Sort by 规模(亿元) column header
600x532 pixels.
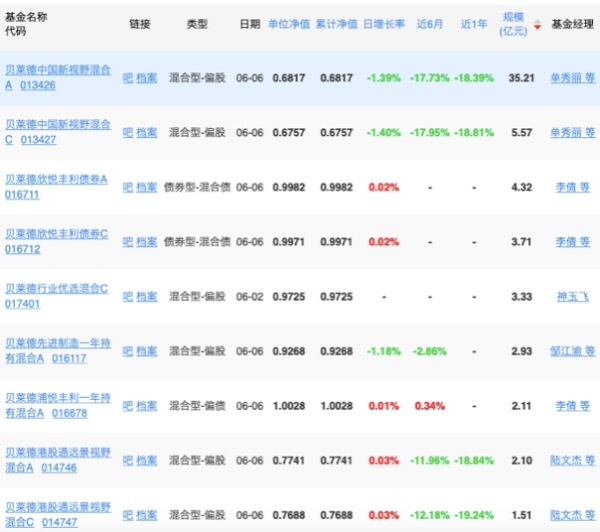[513, 24]
